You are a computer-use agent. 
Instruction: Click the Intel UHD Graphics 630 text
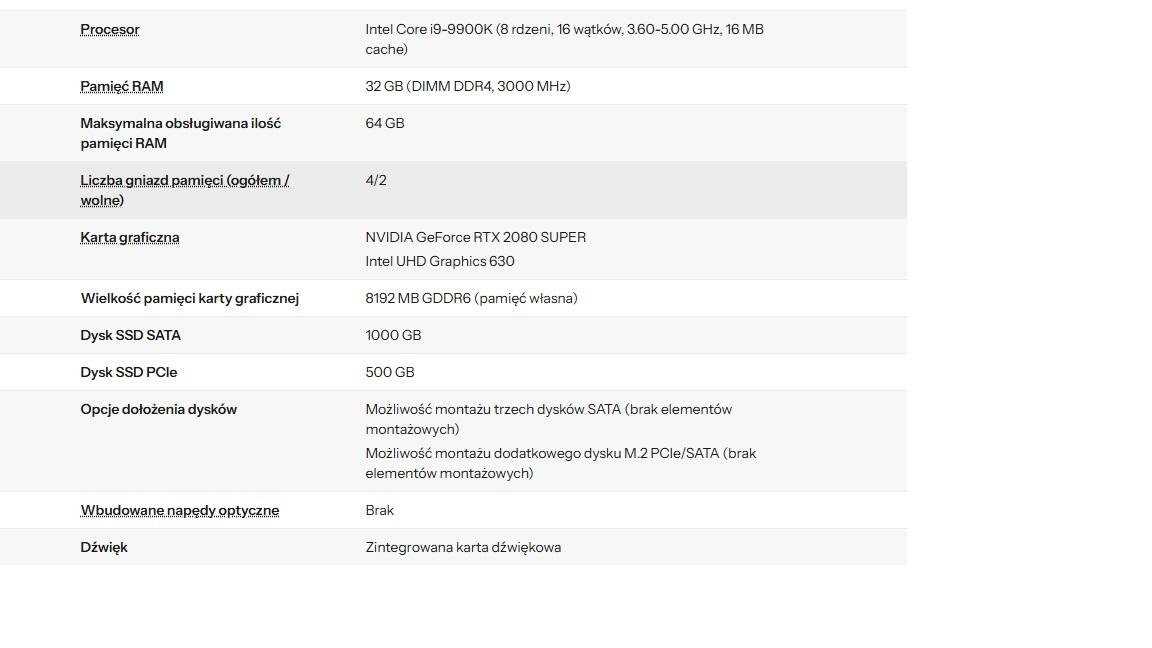point(440,261)
